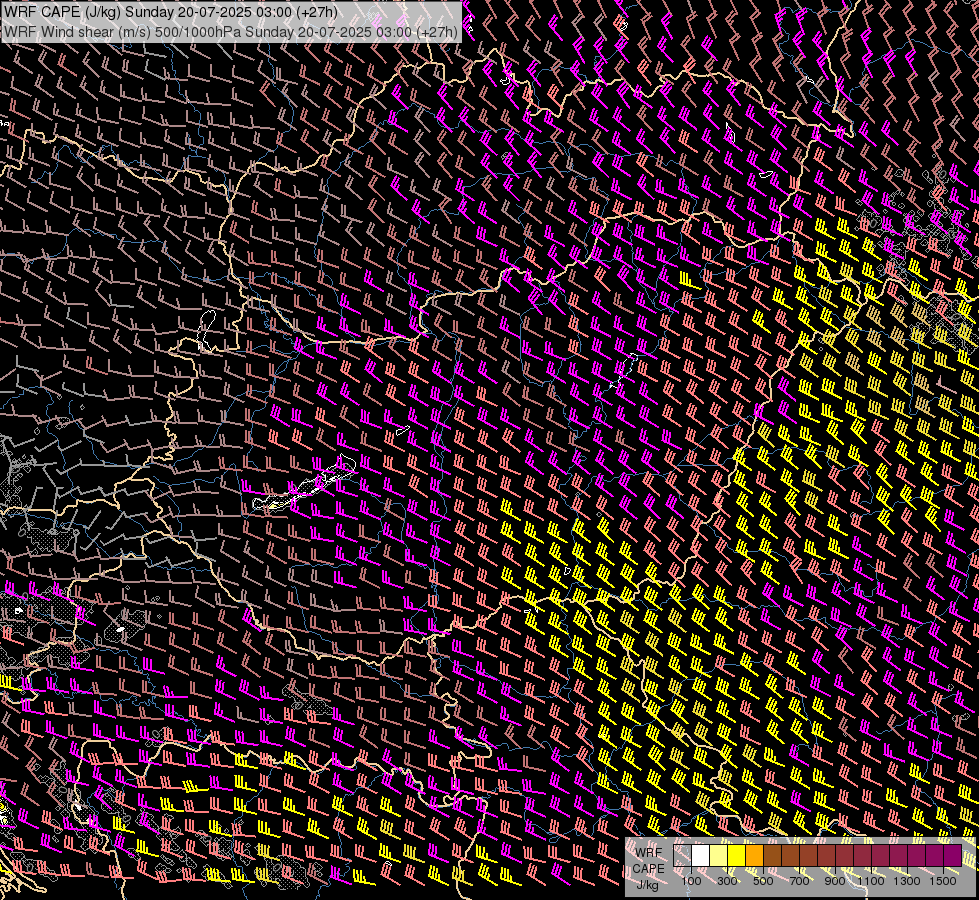
Task: Click the 1500 value in the legend
Action: pos(943,881)
